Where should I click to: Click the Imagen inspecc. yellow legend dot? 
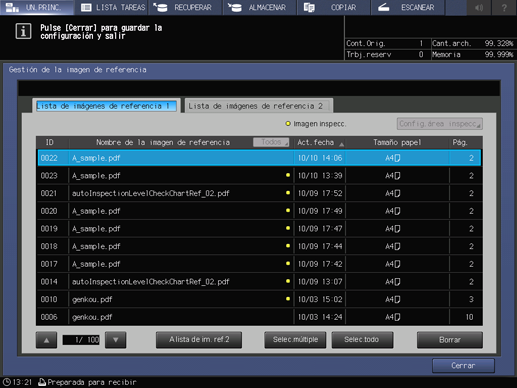coord(288,124)
